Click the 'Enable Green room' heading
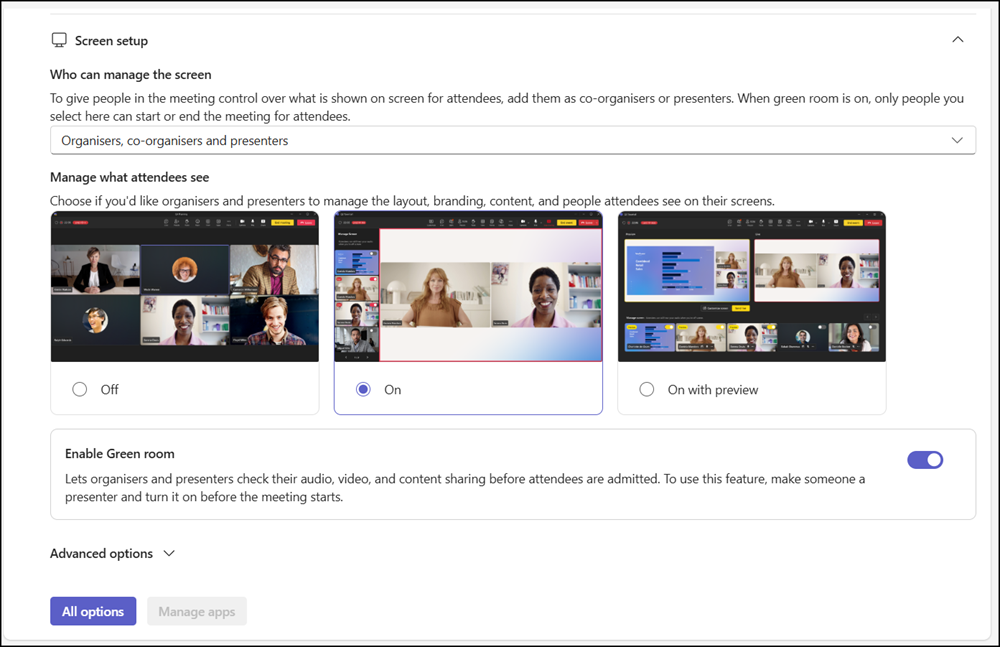The image size is (1000, 647). [119, 454]
